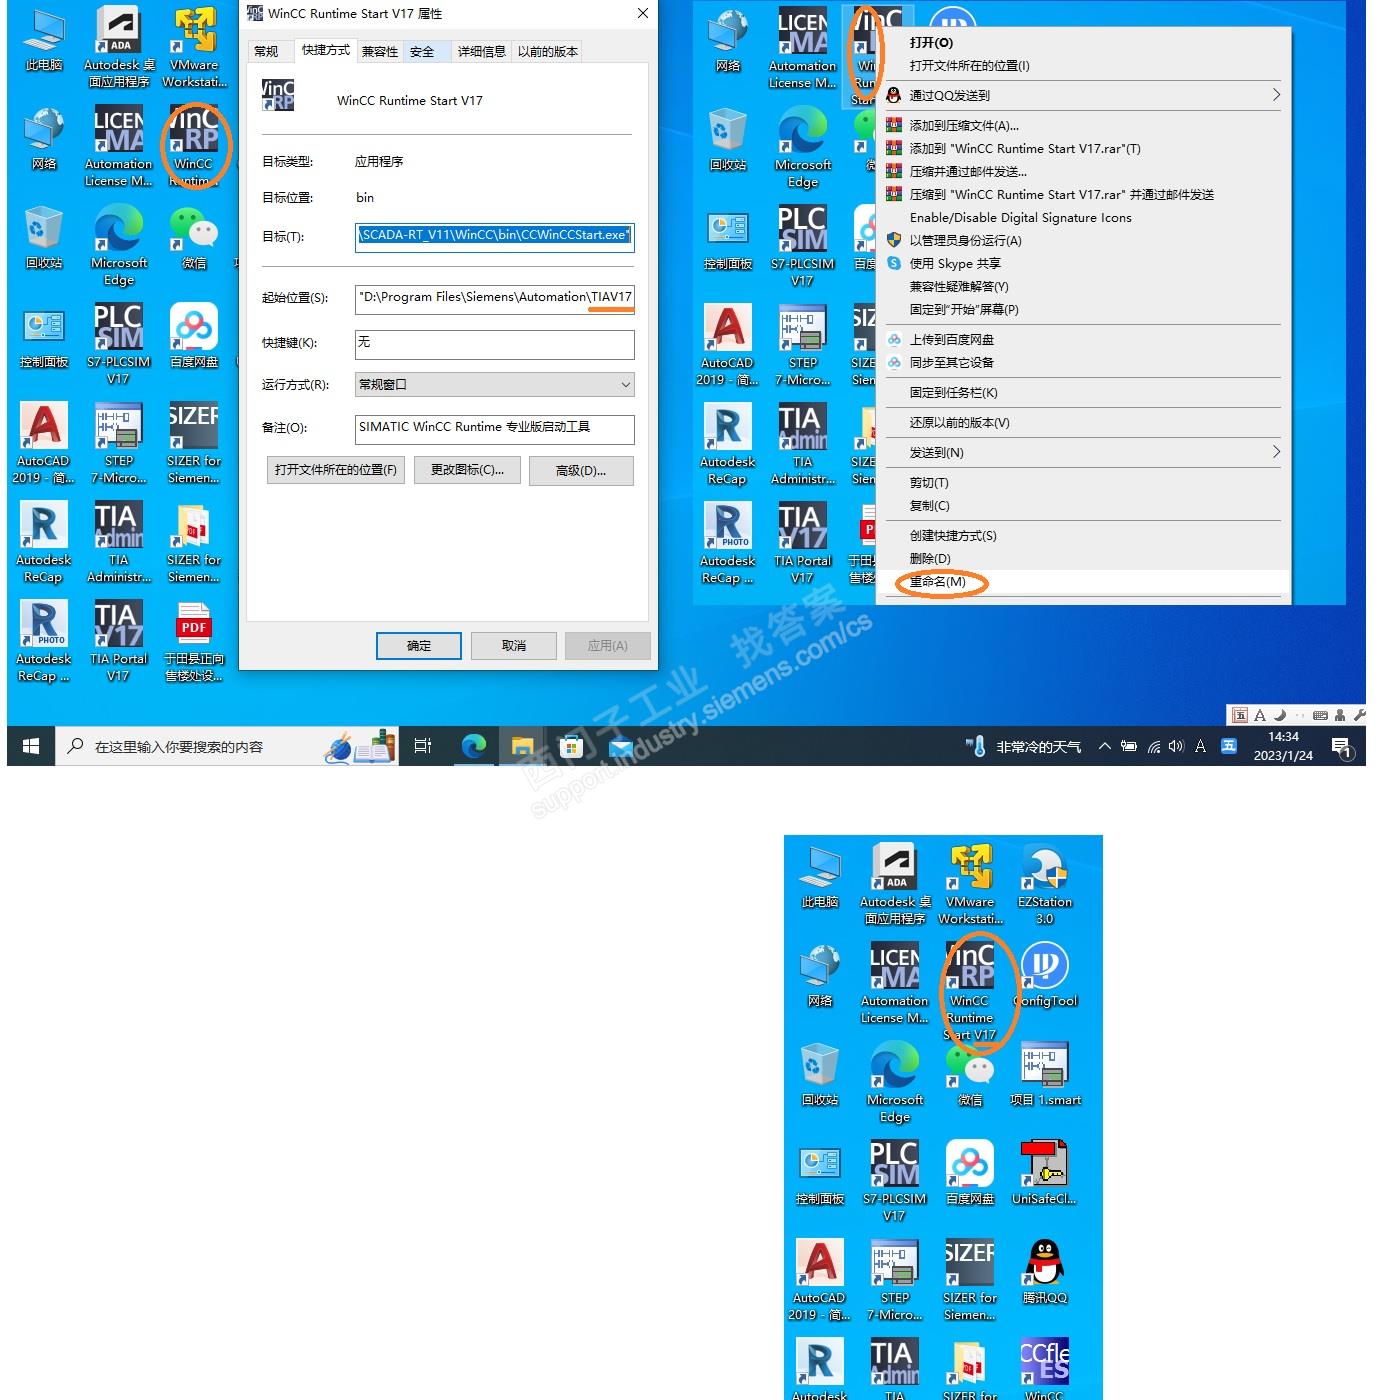1383x1400 pixels.
Task: Open the notification center icon
Action: (x=1341, y=746)
